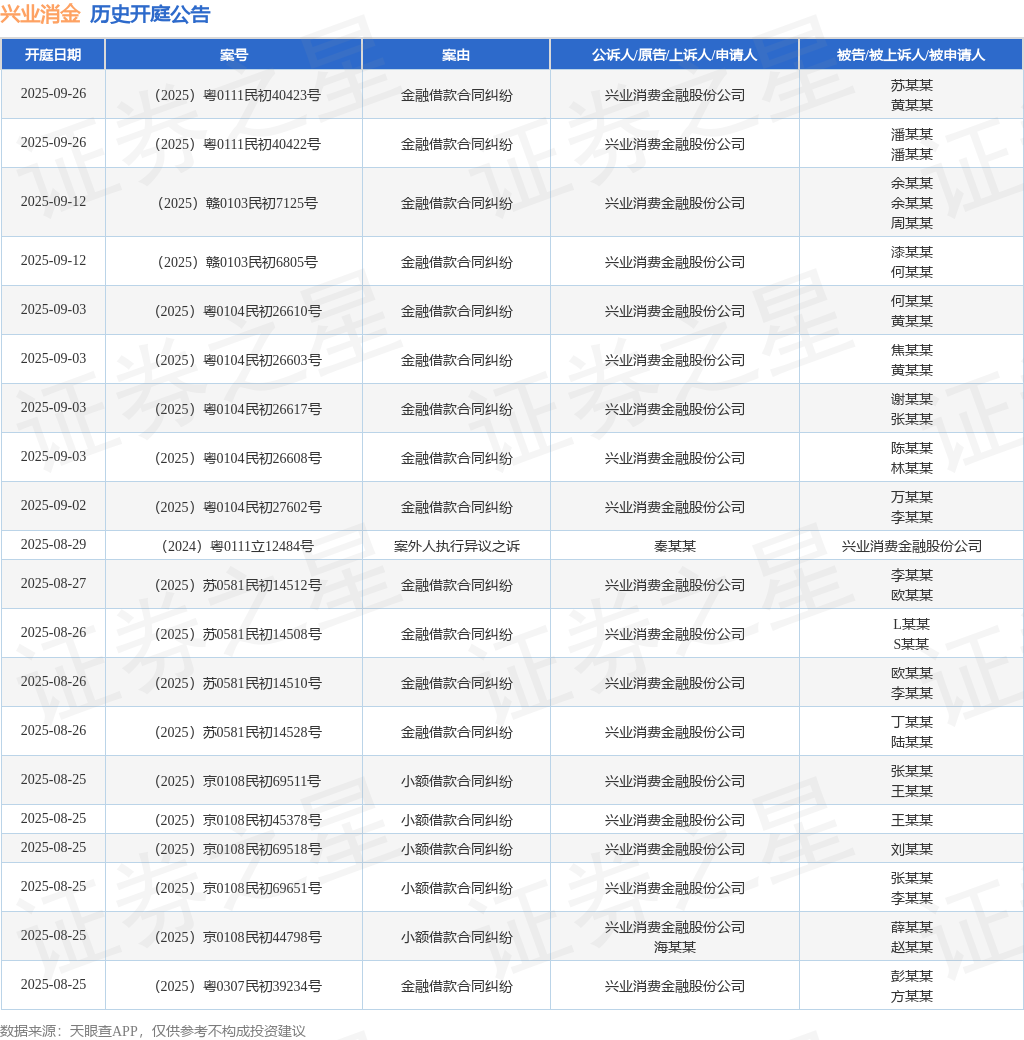1024x1040 pixels.
Task: Click defendant 兴业消费金融股份公司 in 2025-08-29 row
Action: click(x=911, y=547)
